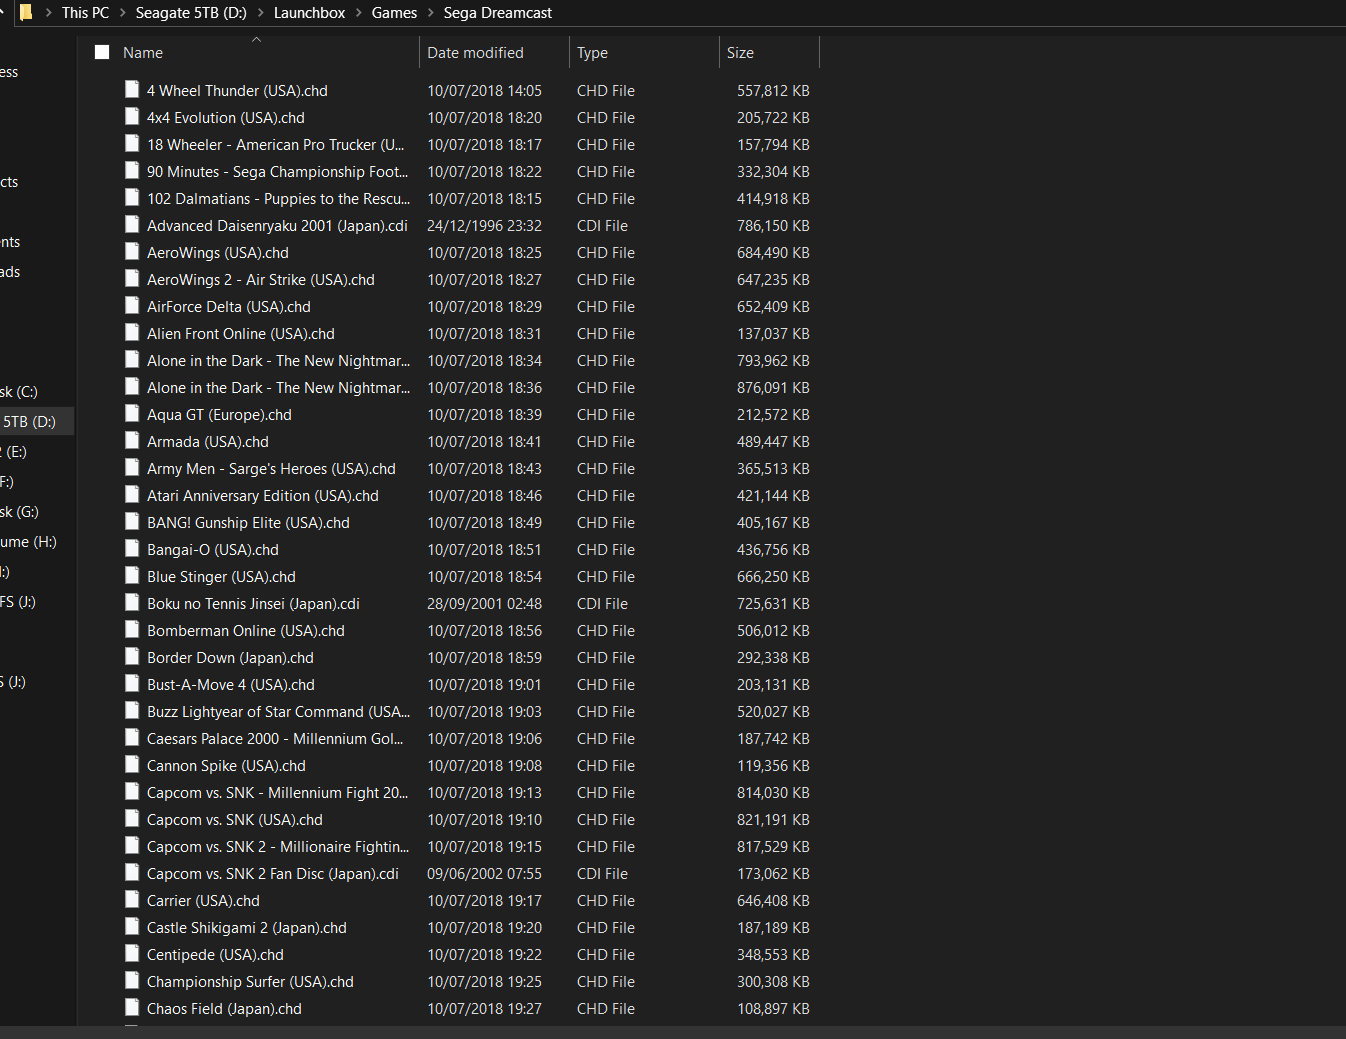Select Capcom vs. SNK - Millennium Fight file

(x=277, y=793)
